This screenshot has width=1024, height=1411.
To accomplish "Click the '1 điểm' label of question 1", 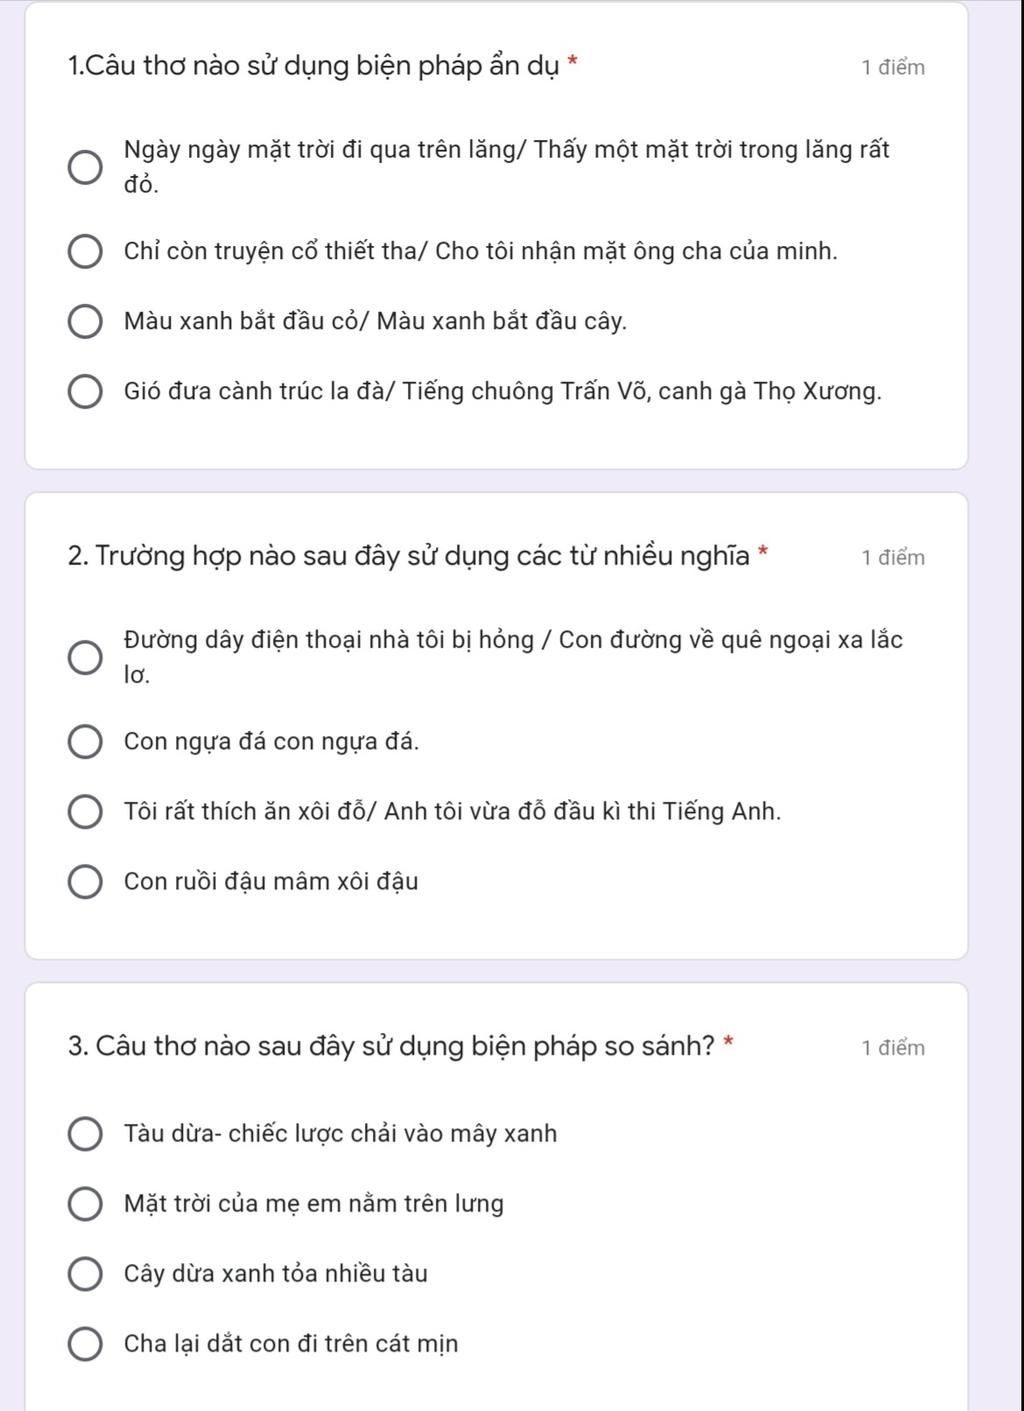I will pyautogui.click(x=893, y=68).
